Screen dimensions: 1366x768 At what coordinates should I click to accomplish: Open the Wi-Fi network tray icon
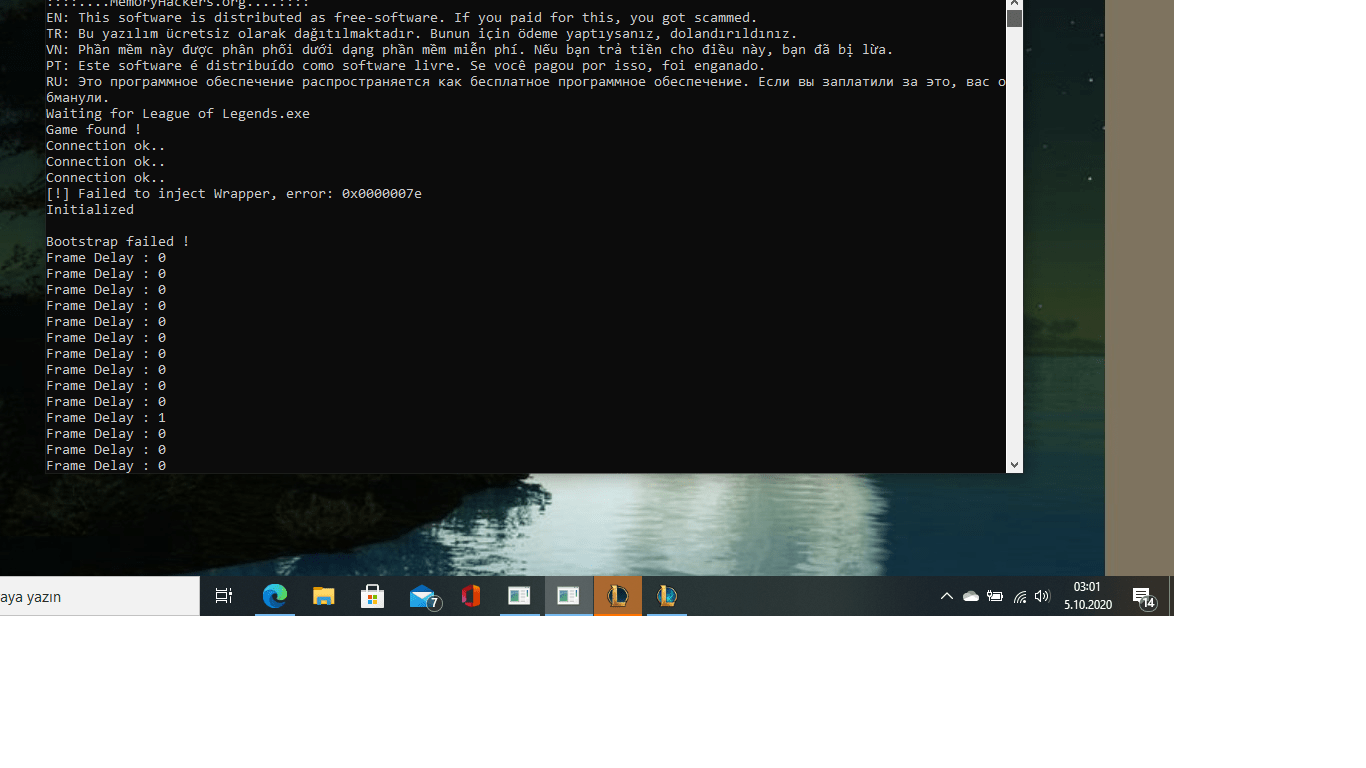[1020, 596]
